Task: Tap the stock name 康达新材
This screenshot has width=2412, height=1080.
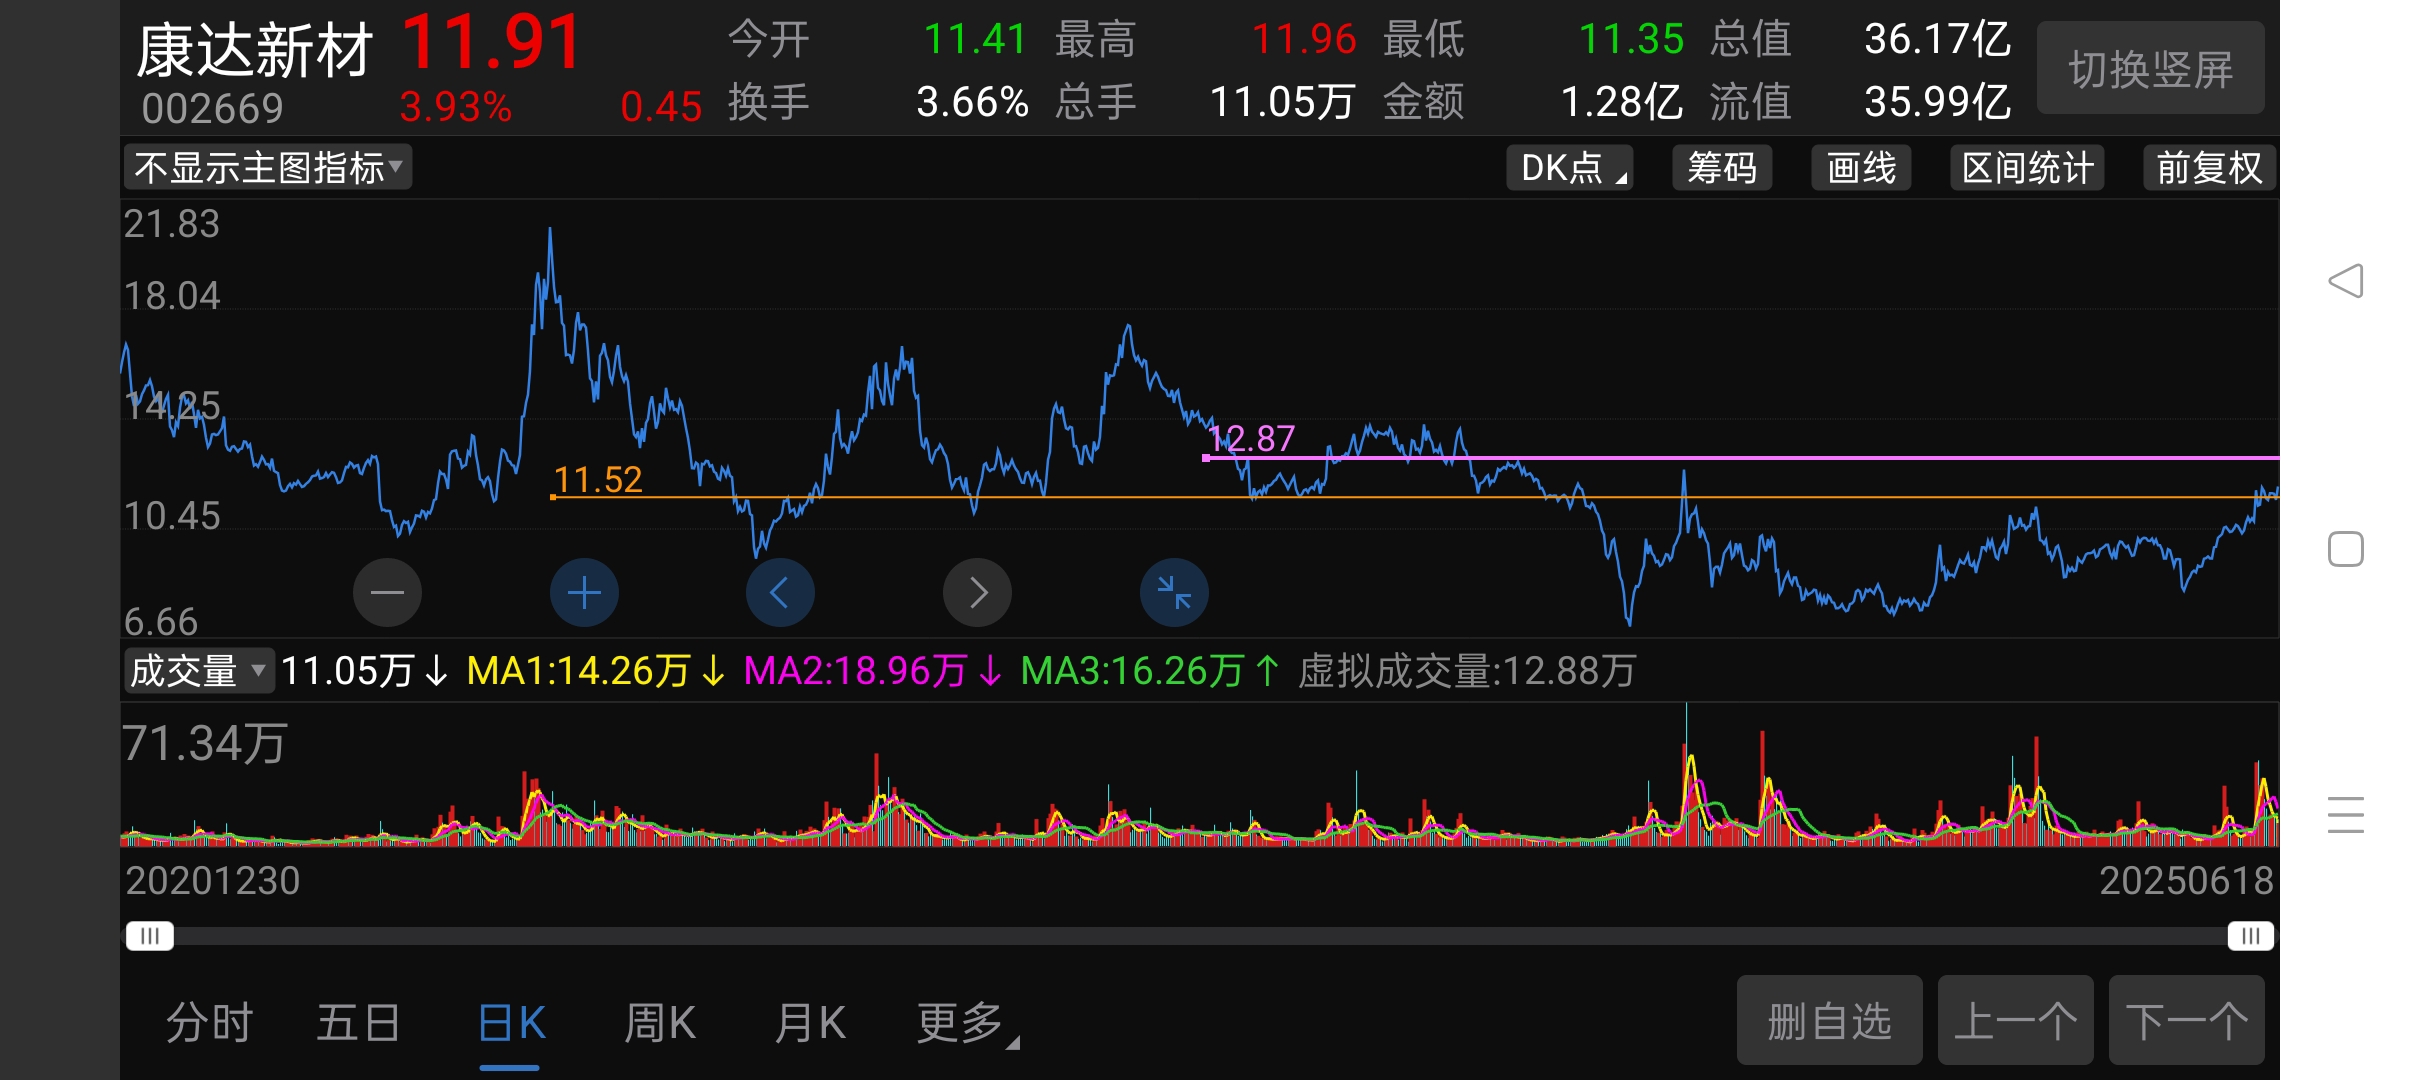Action: [x=254, y=51]
